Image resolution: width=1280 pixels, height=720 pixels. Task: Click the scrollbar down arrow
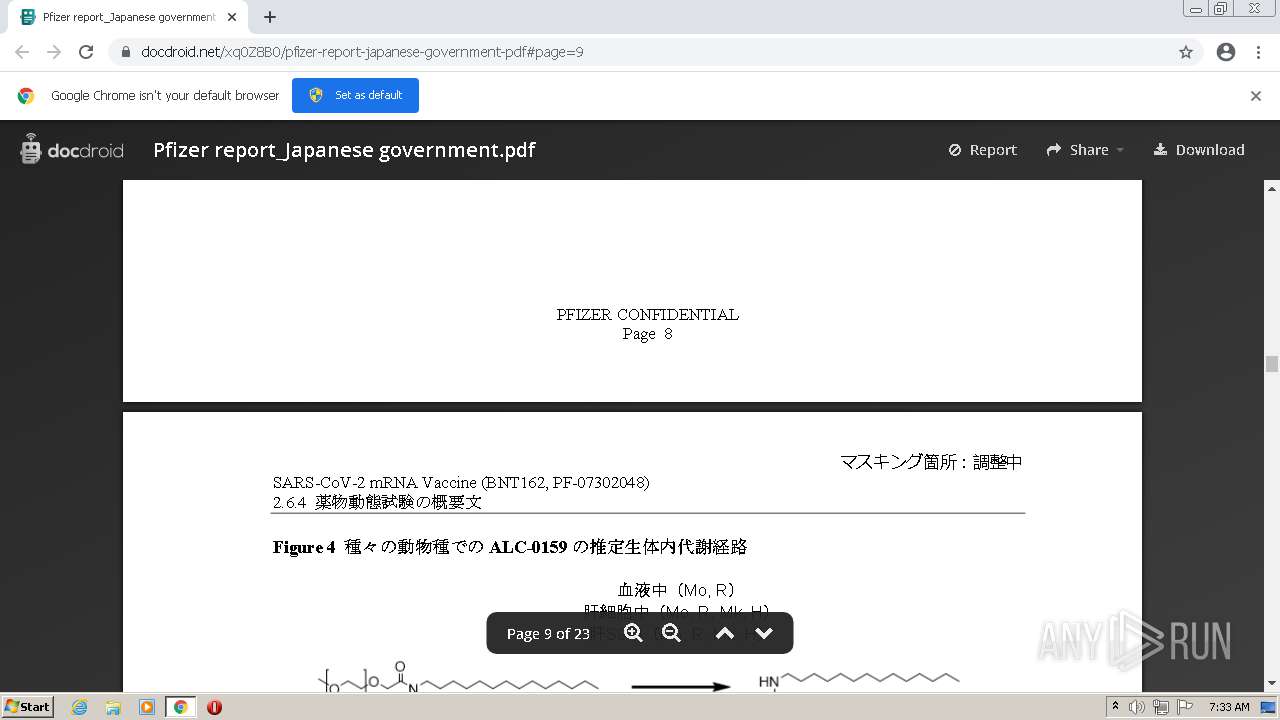[1272, 683]
